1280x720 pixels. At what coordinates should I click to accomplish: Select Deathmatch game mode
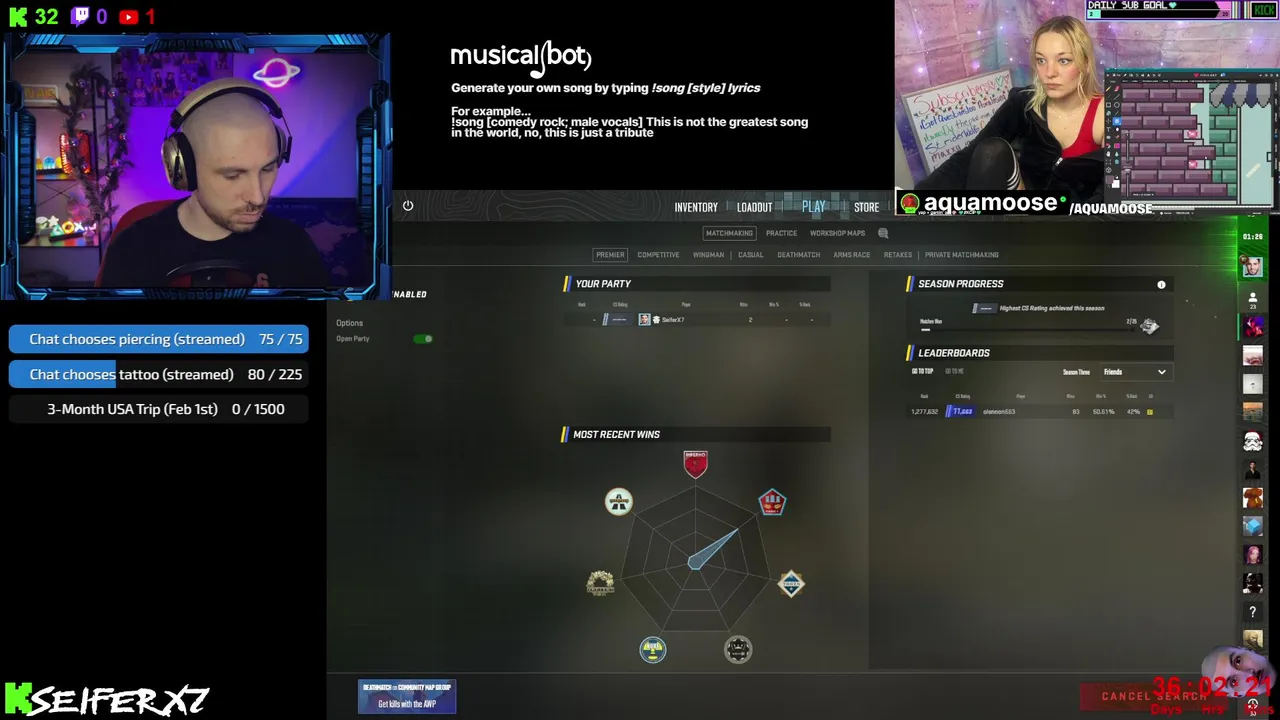point(798,255)
